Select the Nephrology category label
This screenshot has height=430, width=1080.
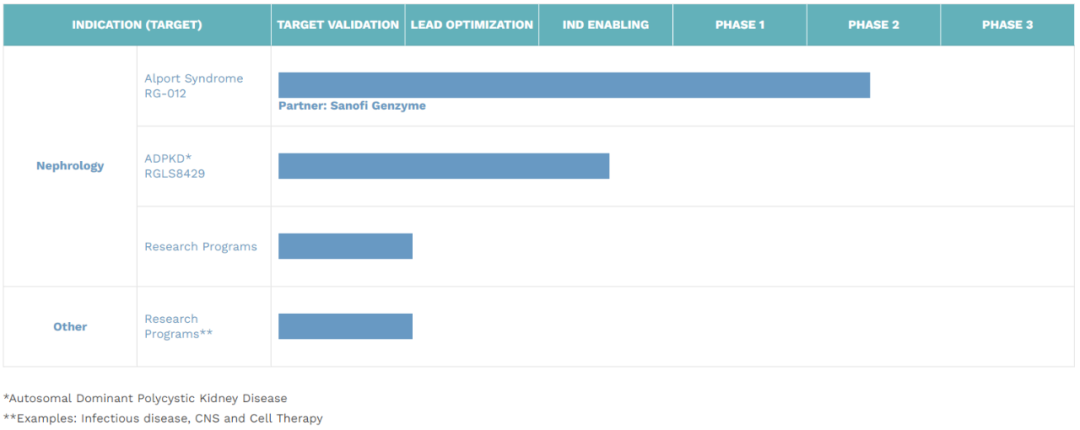[70, 166]
